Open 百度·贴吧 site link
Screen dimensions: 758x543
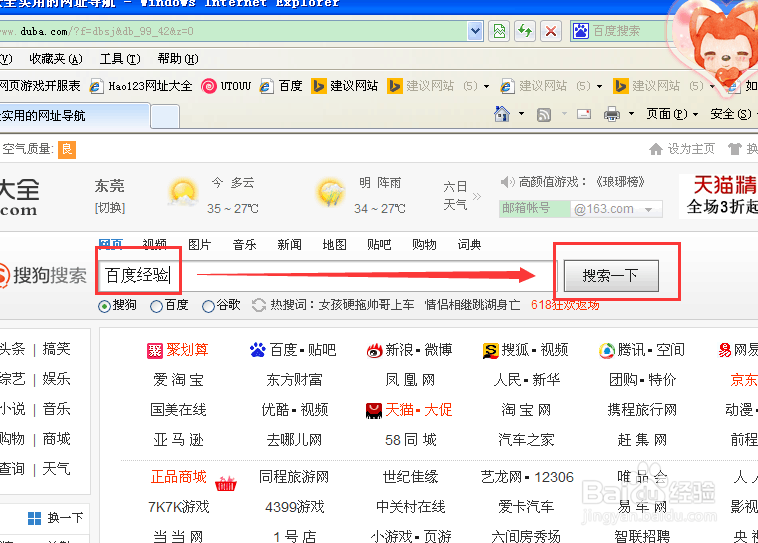pos(292,350)
